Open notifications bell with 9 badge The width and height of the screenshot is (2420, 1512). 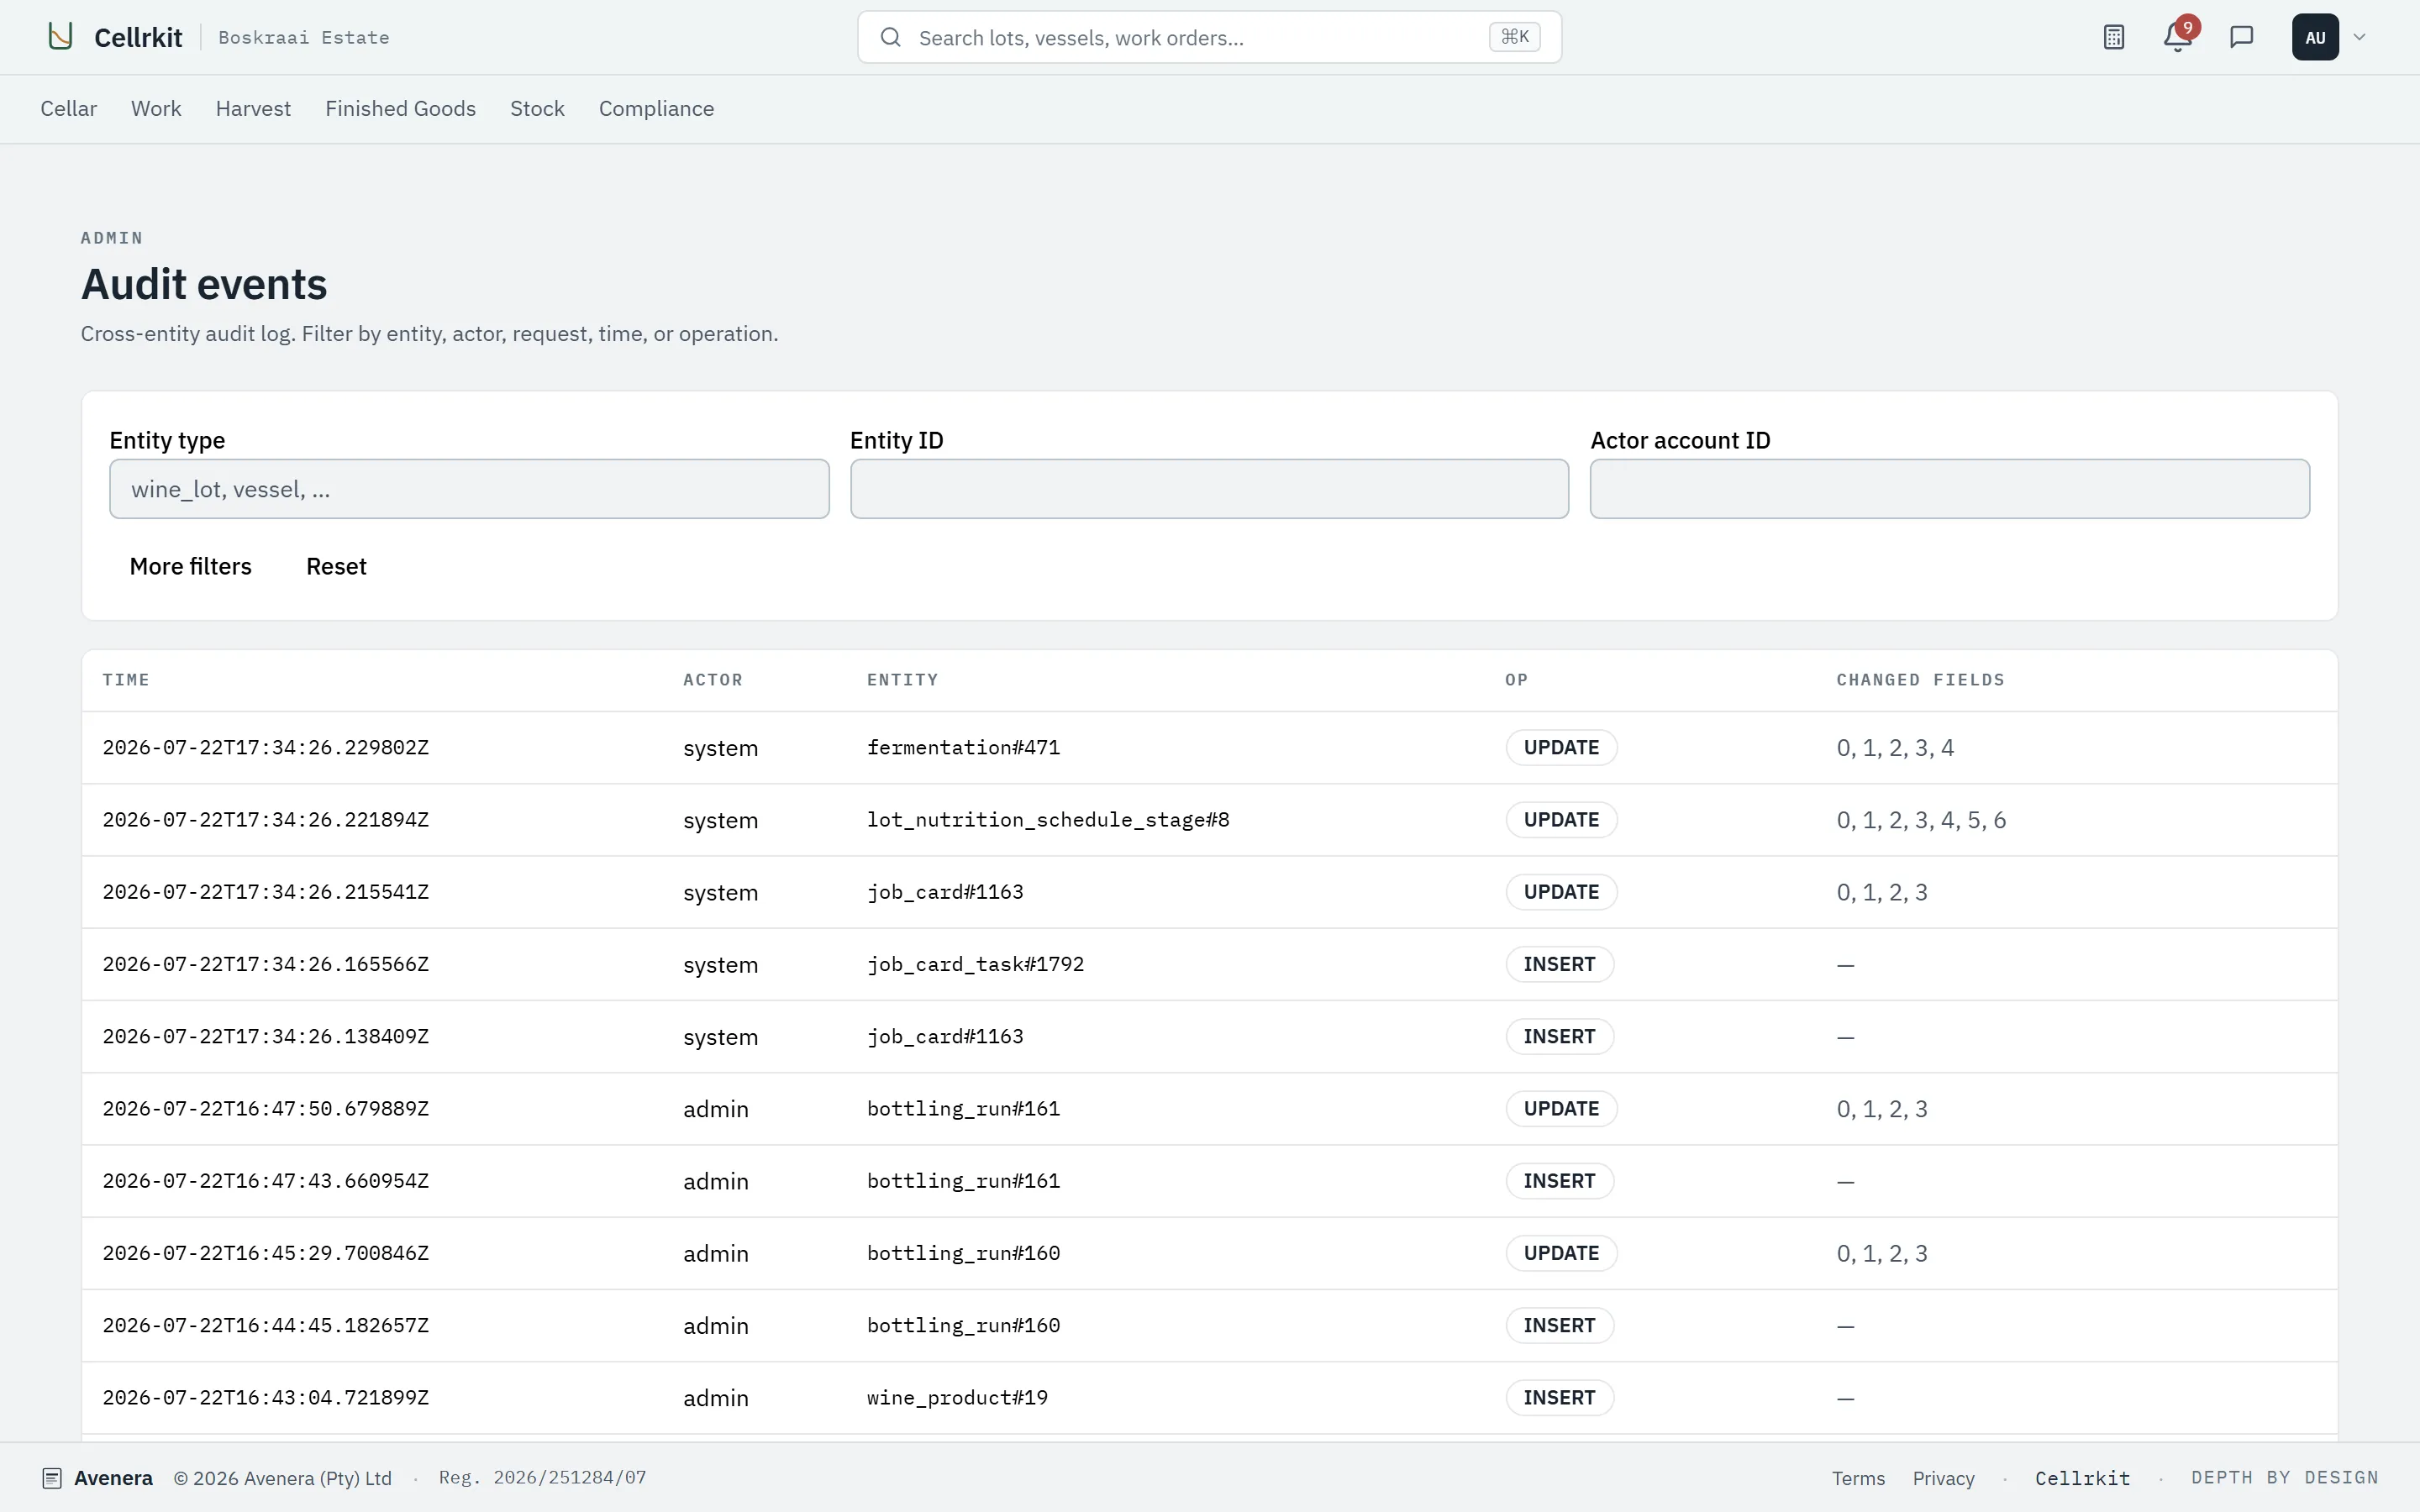pos(2177,37)
